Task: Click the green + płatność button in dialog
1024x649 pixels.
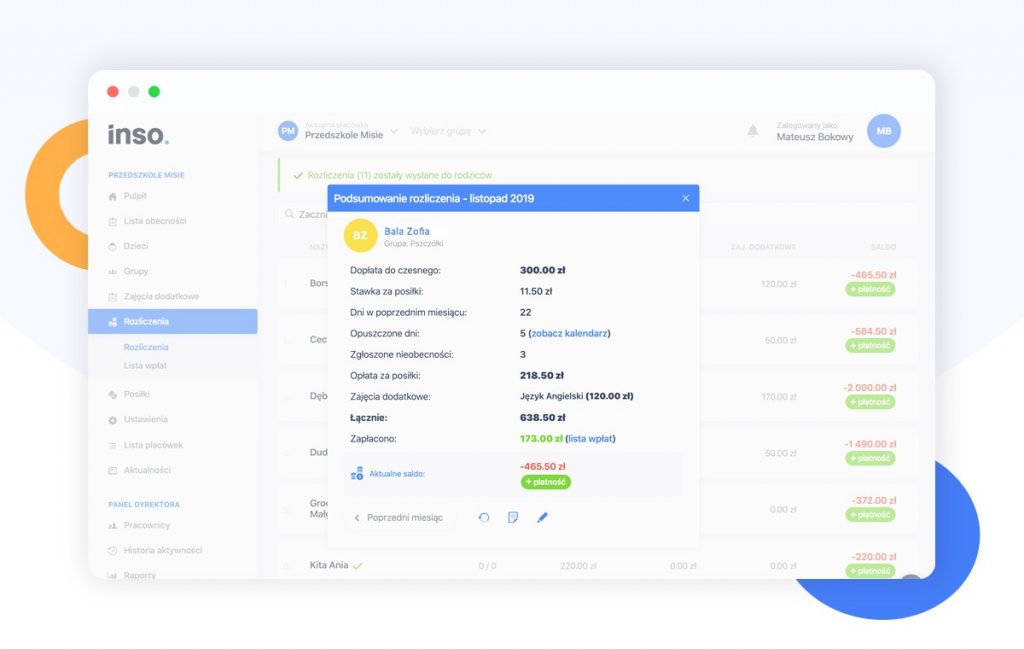Action: coord(545,482)
